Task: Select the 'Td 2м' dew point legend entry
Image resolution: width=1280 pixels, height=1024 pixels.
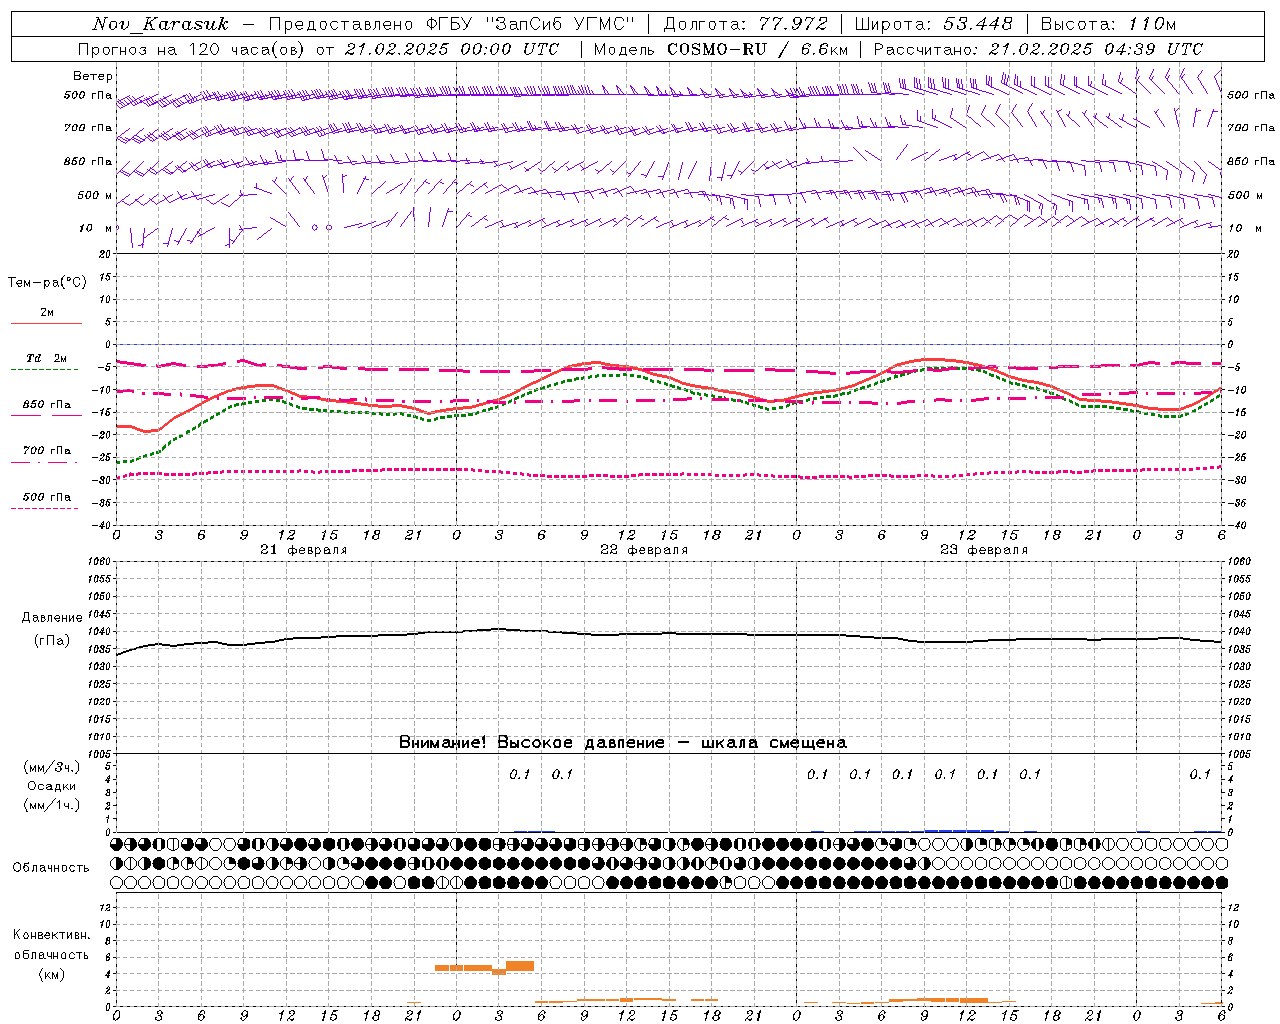Action: [47, 358]
